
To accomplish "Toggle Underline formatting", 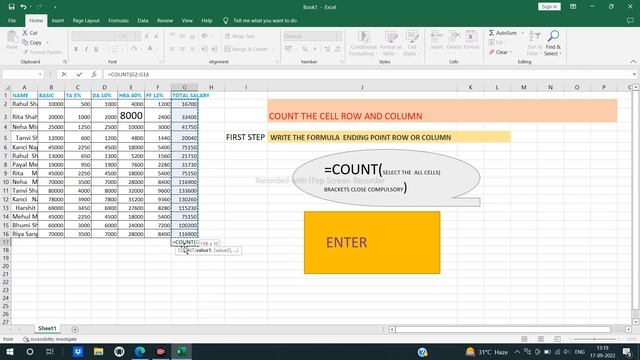I will click(x=96, y=49).
